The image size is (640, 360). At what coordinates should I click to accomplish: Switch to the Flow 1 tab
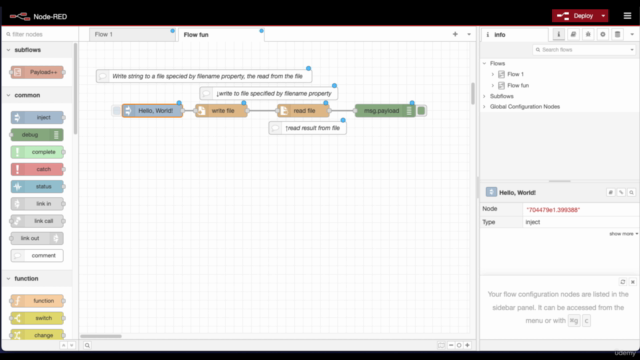[x=132, y=34]
